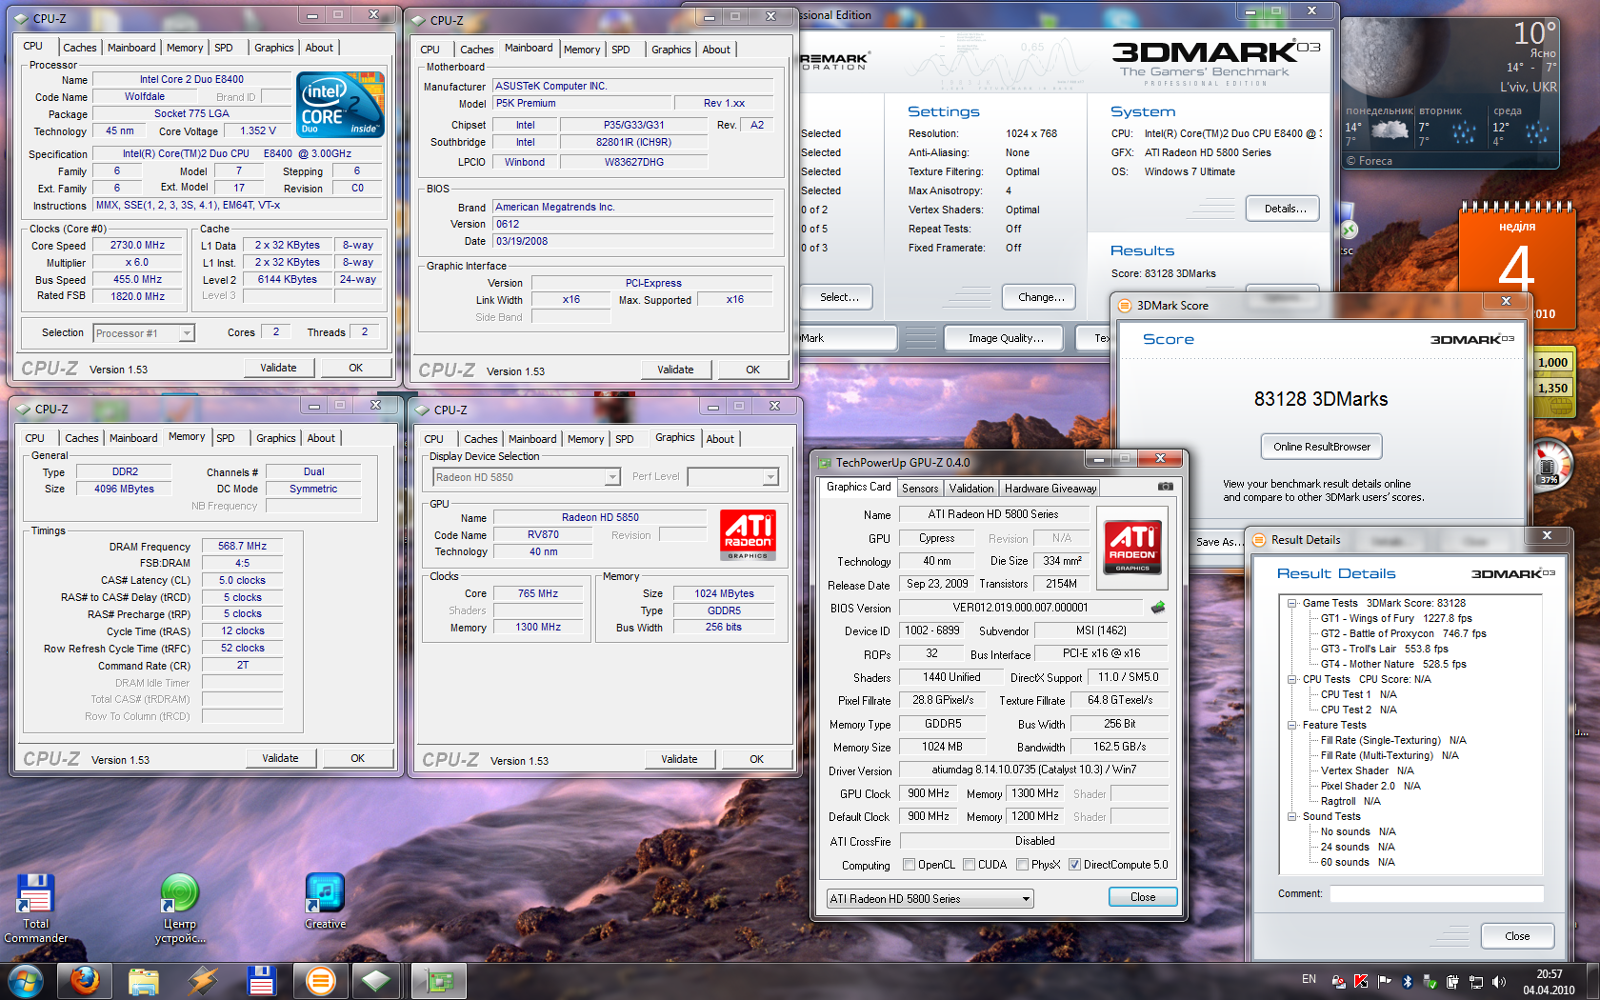
Task: Open the Центр устройств desktop shortcut
Action: click(180, 908)
